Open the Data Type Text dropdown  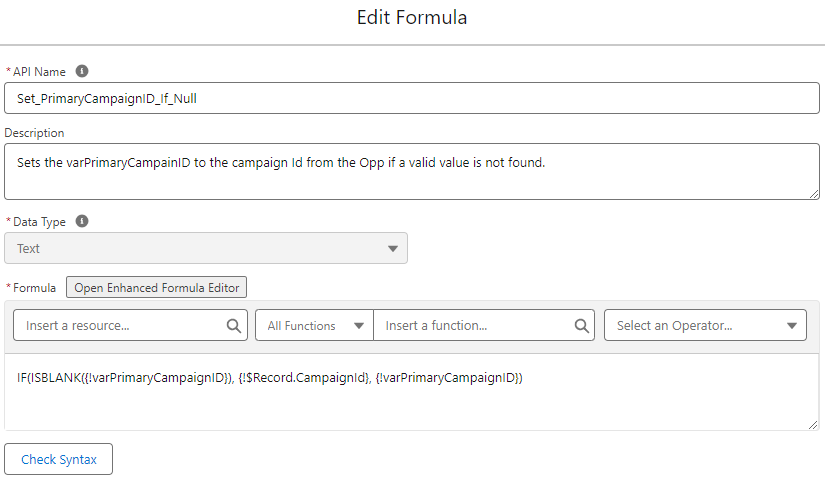coord(206,248)
